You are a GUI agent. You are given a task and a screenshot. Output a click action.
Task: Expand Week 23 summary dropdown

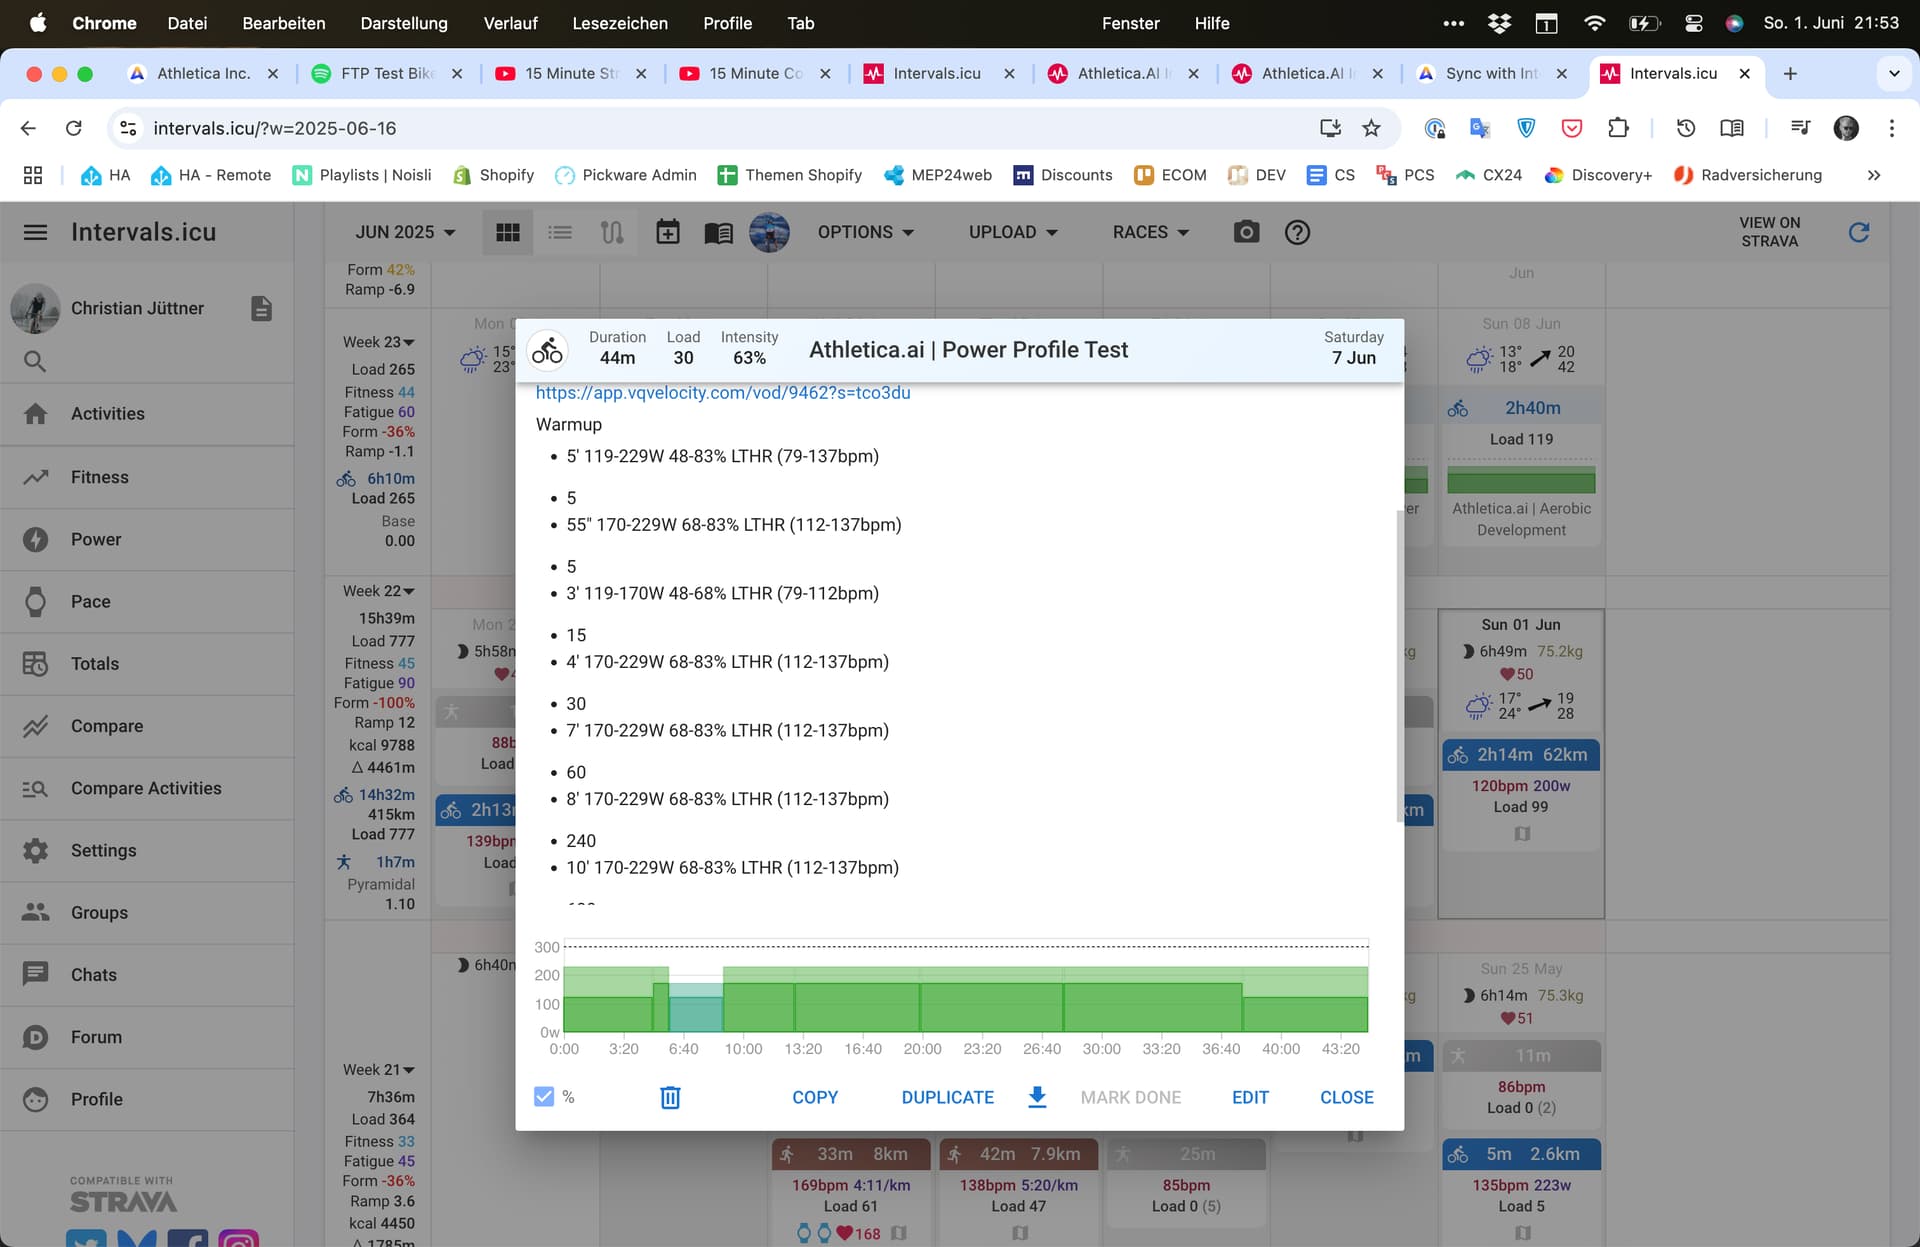pos(379,342)
